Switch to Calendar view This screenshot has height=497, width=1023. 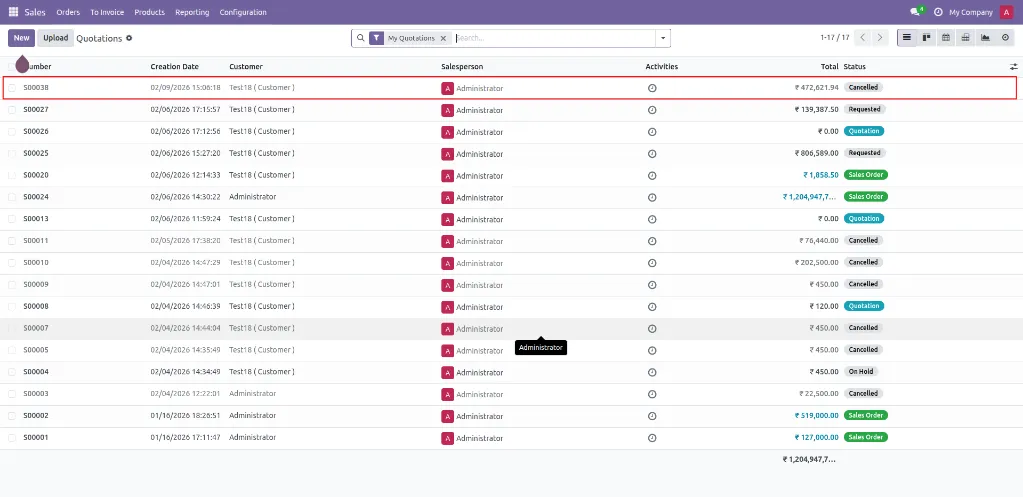pos(946,38)
